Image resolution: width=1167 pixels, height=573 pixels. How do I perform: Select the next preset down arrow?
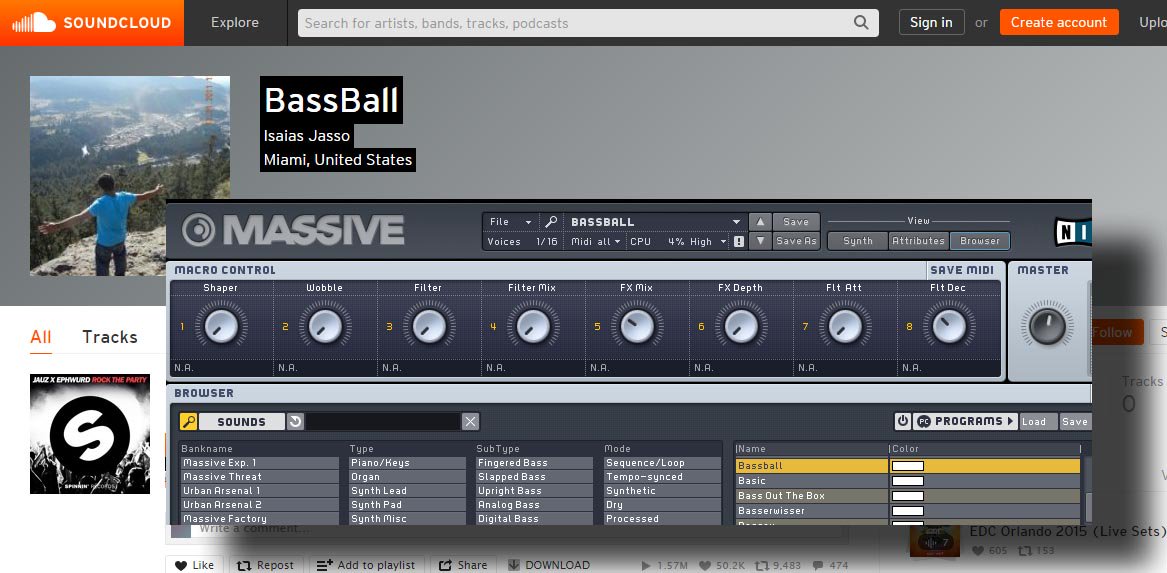pos(759,241)
